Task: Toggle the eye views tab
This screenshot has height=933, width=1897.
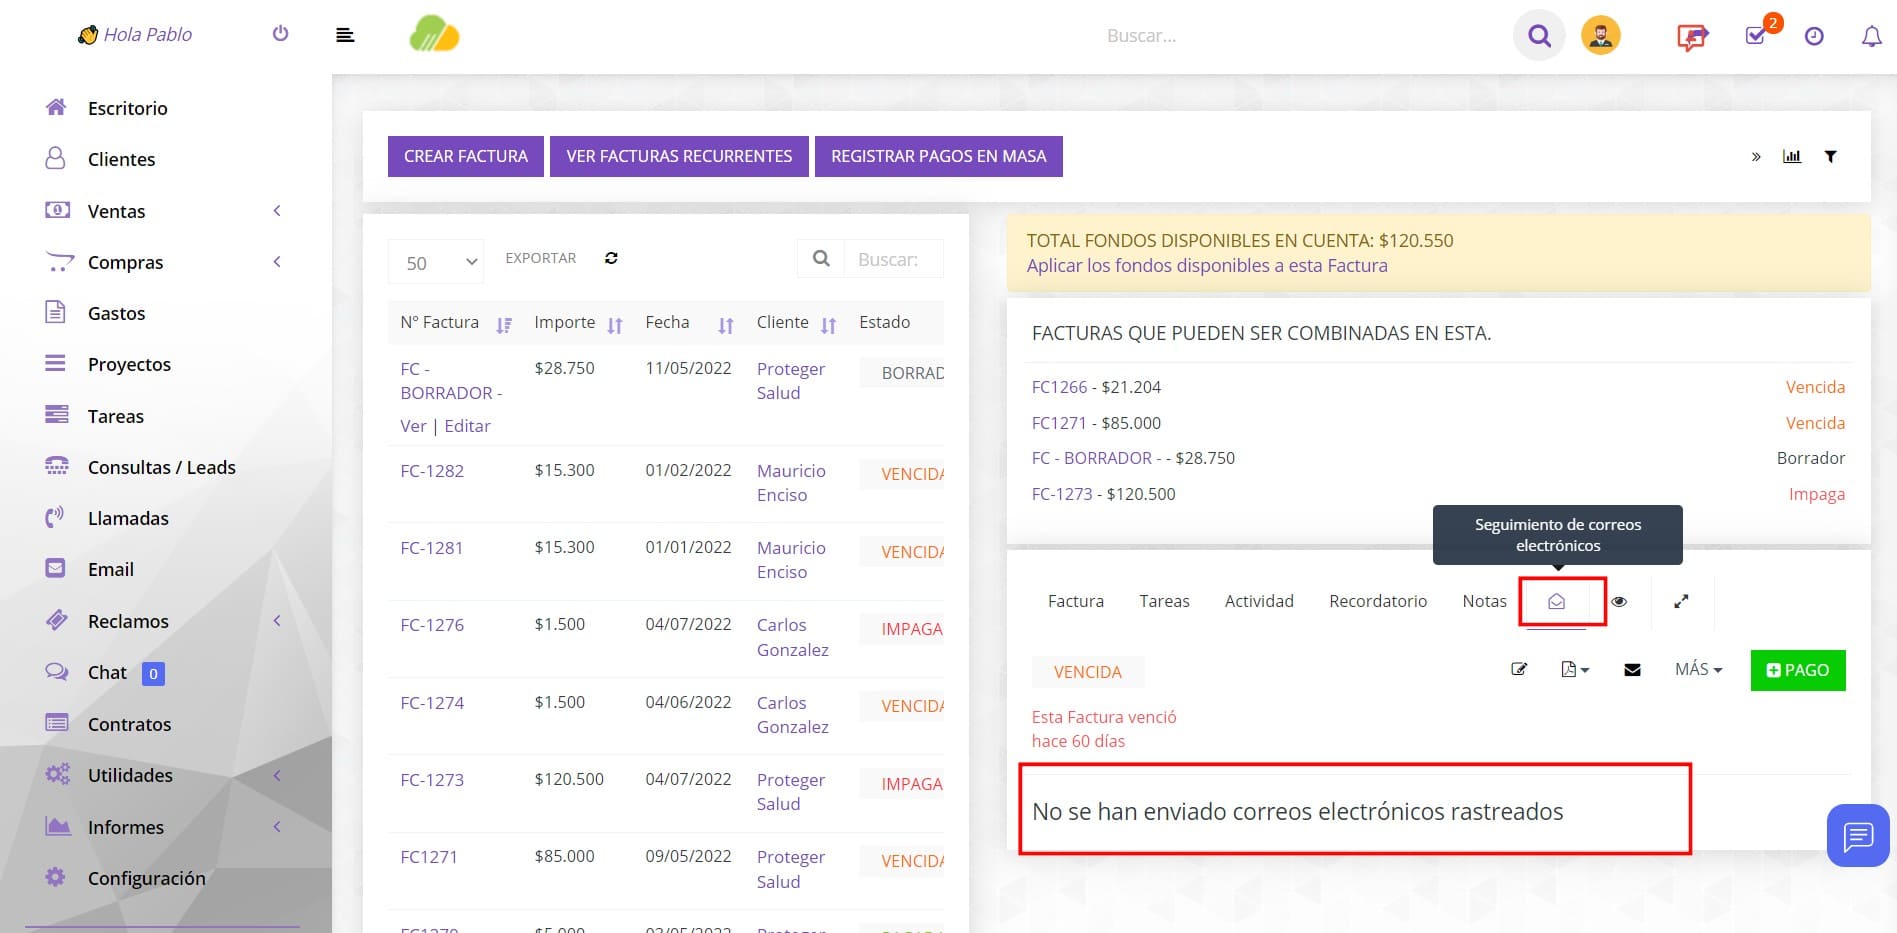Action: tap(1619, 602)
